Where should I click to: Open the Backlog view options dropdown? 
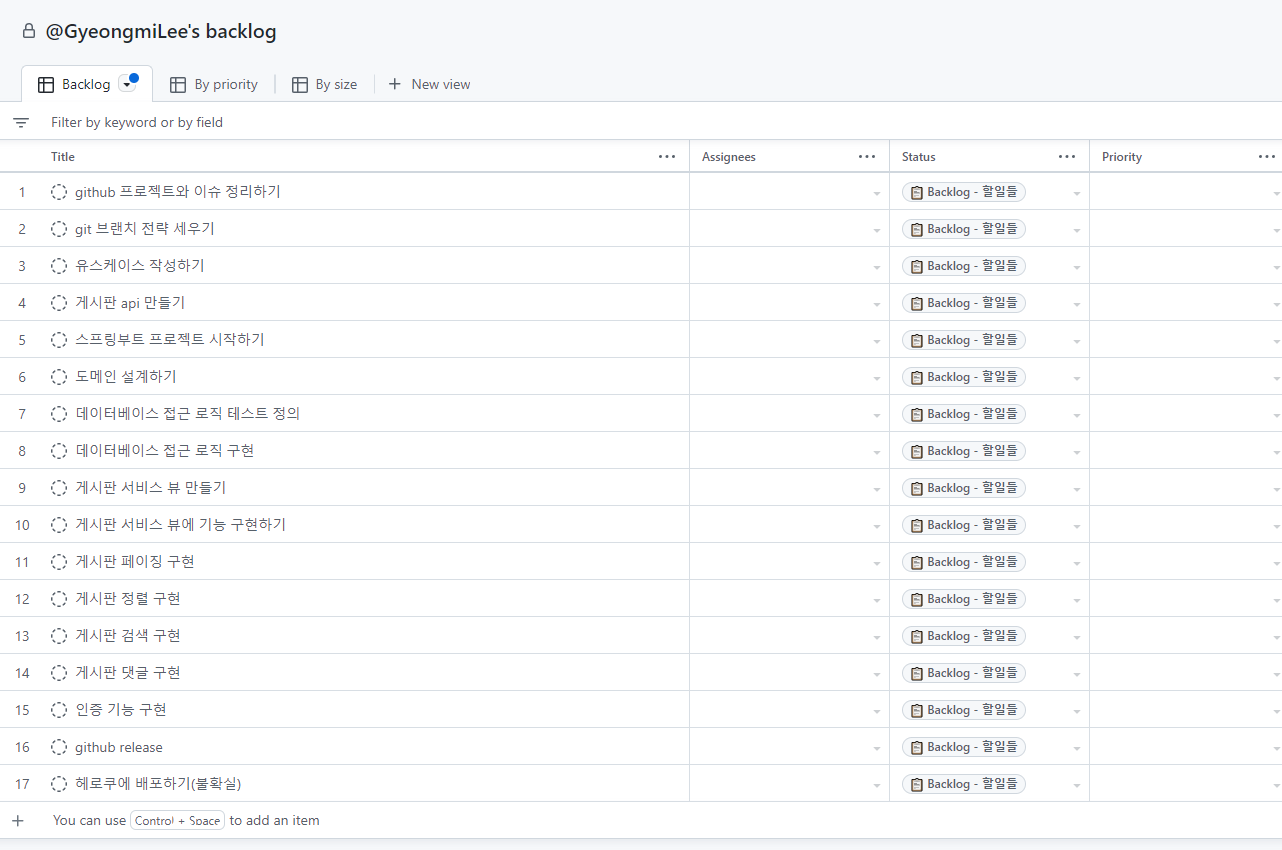click(x=127, y=85)
